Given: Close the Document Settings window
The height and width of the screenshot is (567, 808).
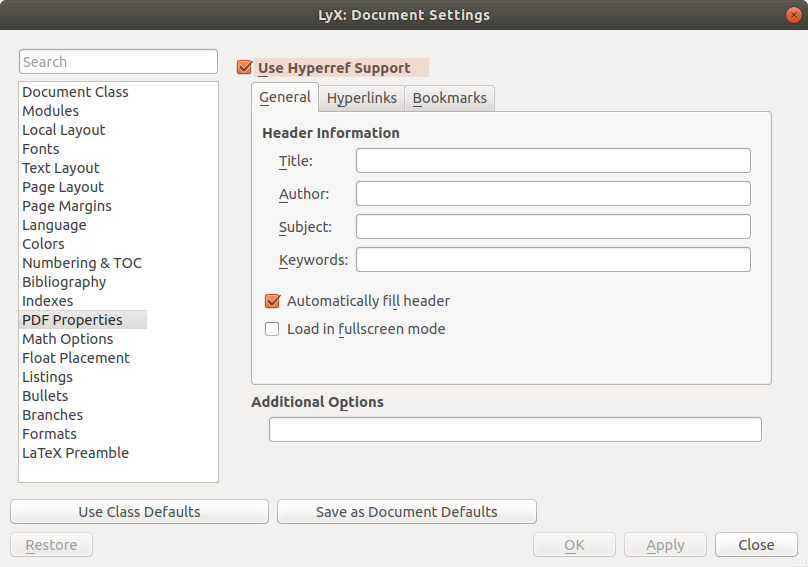Looking at the screenshot, I should click(x=793, y=15).
